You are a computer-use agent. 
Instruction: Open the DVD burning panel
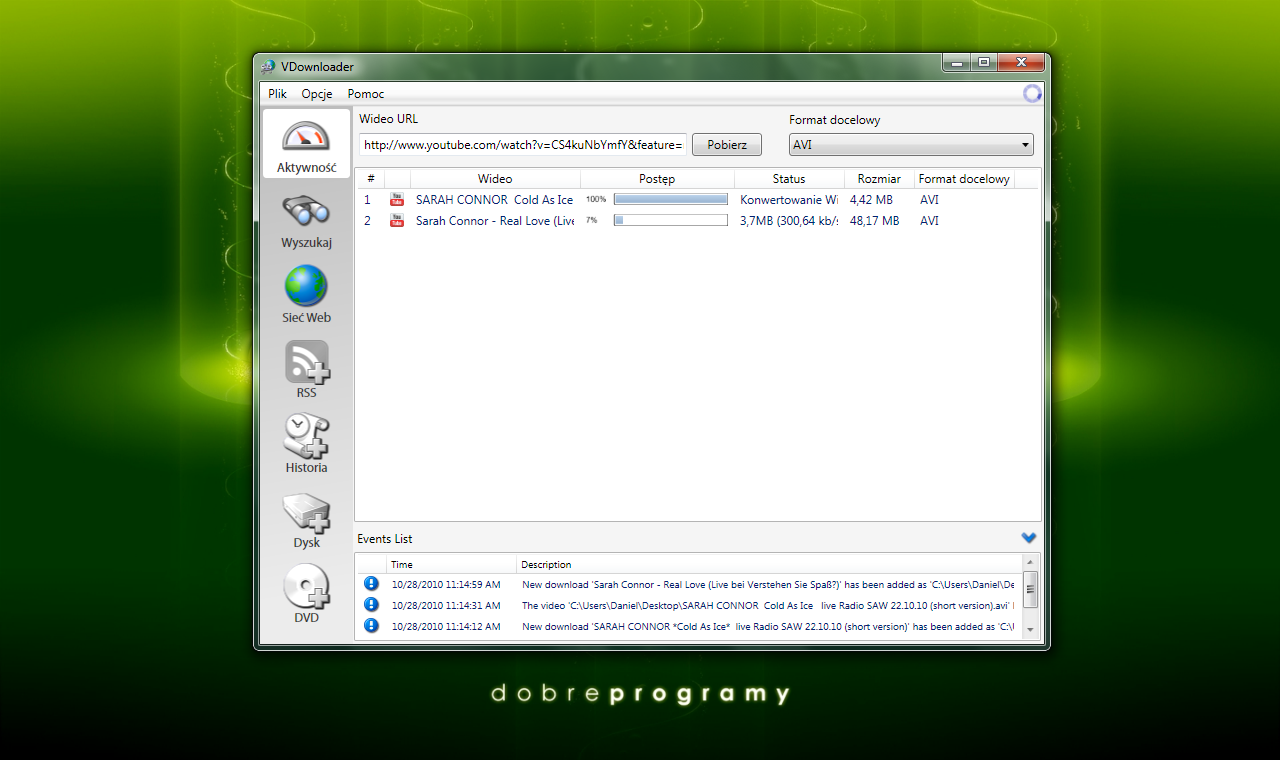306,595
